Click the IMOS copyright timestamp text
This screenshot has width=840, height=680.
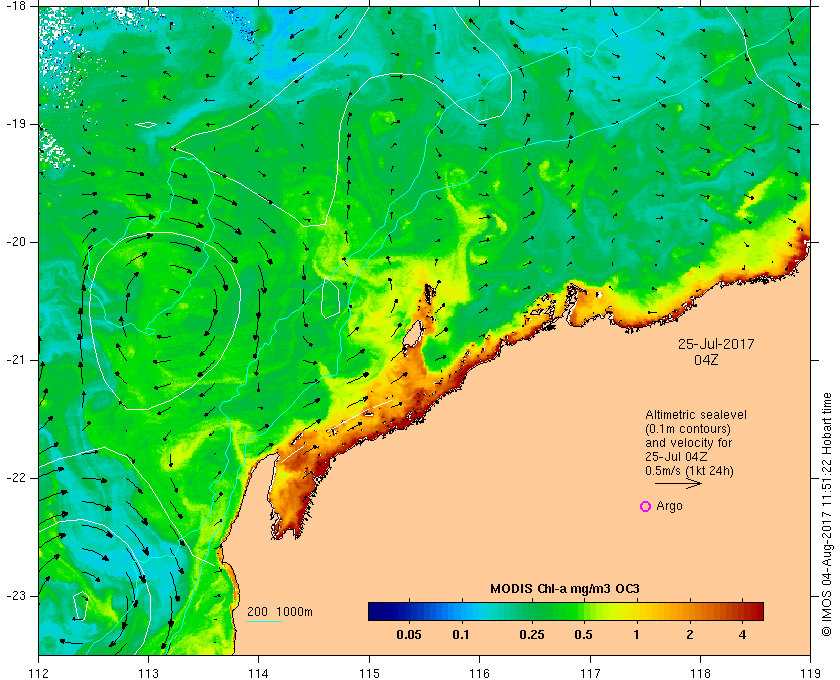pos(827,515)
